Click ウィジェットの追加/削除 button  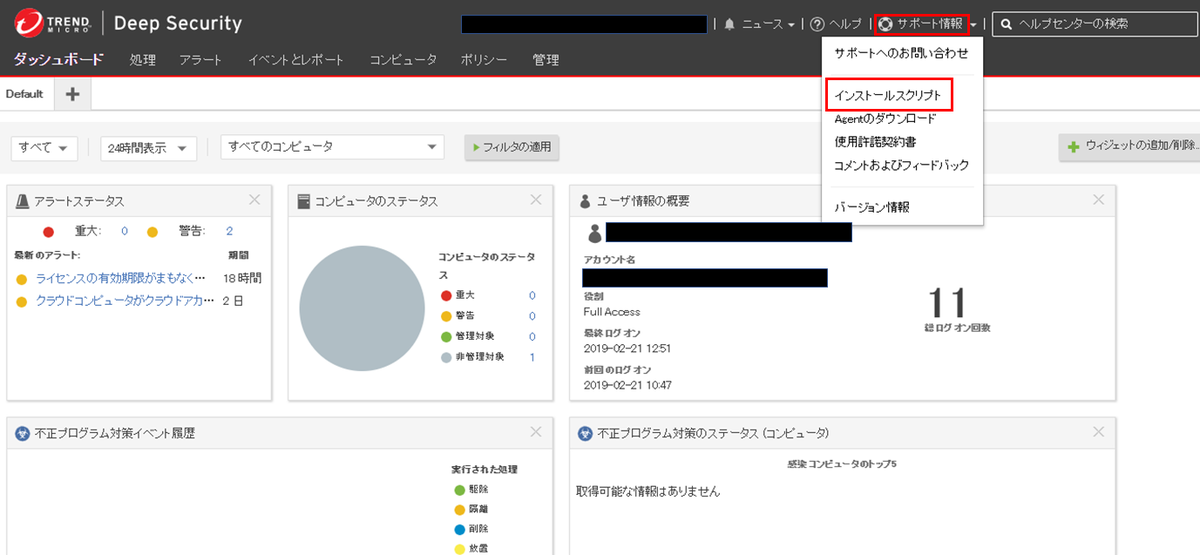click(1132, 147)
